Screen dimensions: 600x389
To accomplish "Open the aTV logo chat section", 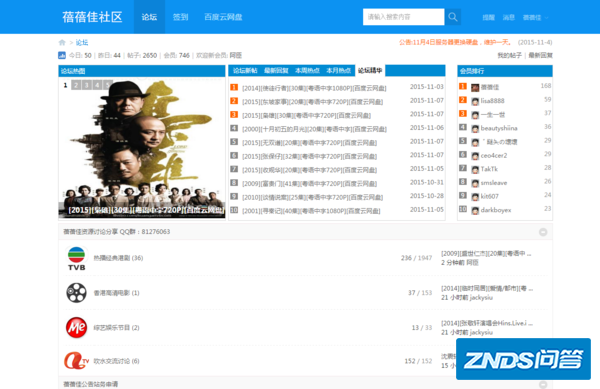I will pos(76,361).
